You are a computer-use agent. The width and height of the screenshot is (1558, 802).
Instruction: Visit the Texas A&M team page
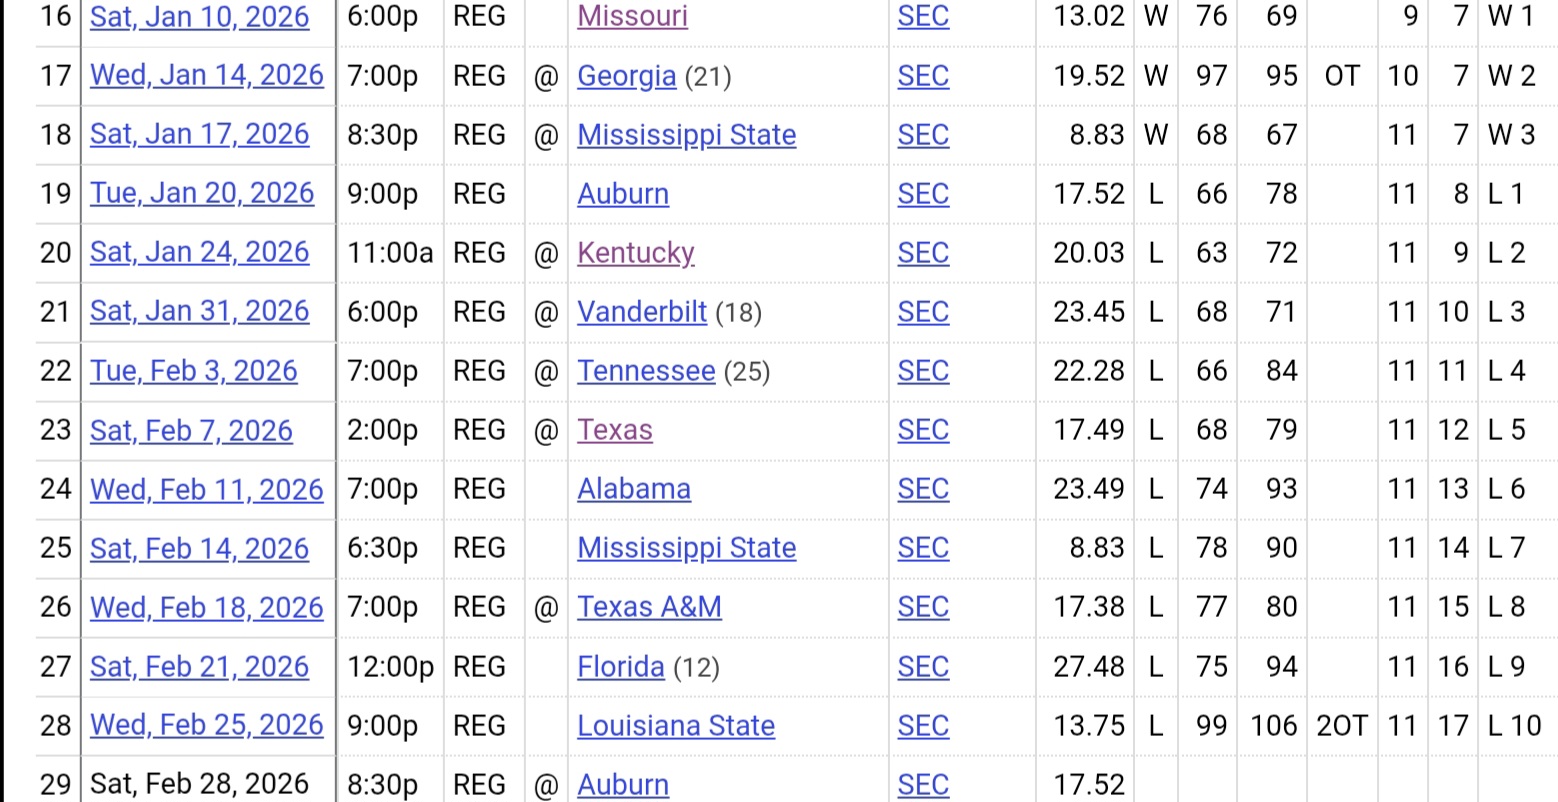(x=648, y=607)
